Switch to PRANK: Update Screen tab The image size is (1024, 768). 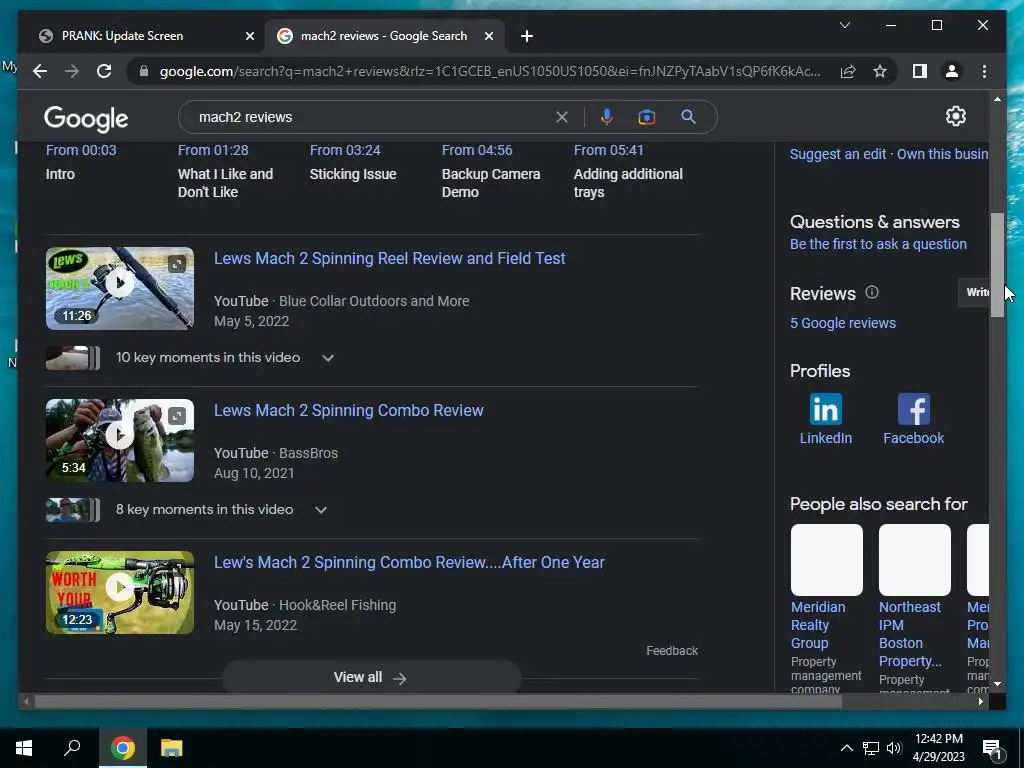pos(123,36)
